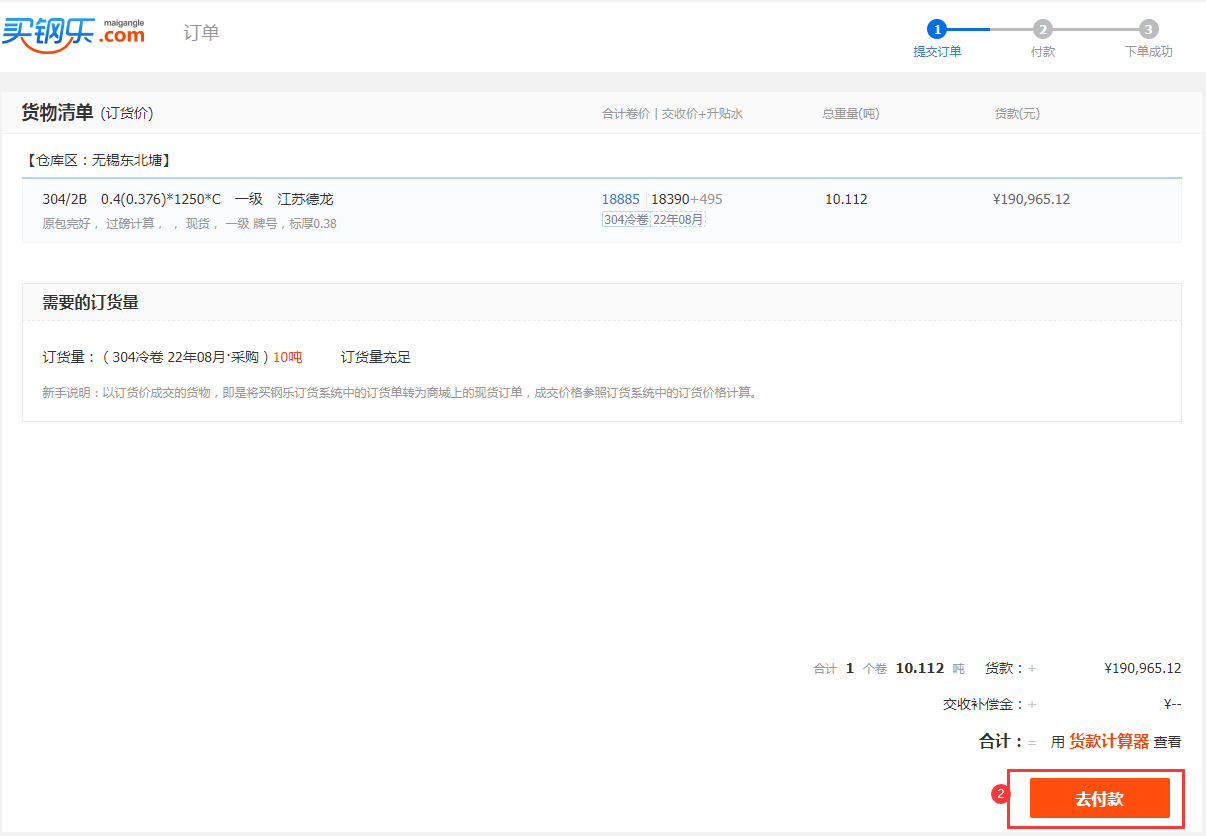
Task: Click the 订货量充足 status text
Action: 376,357
